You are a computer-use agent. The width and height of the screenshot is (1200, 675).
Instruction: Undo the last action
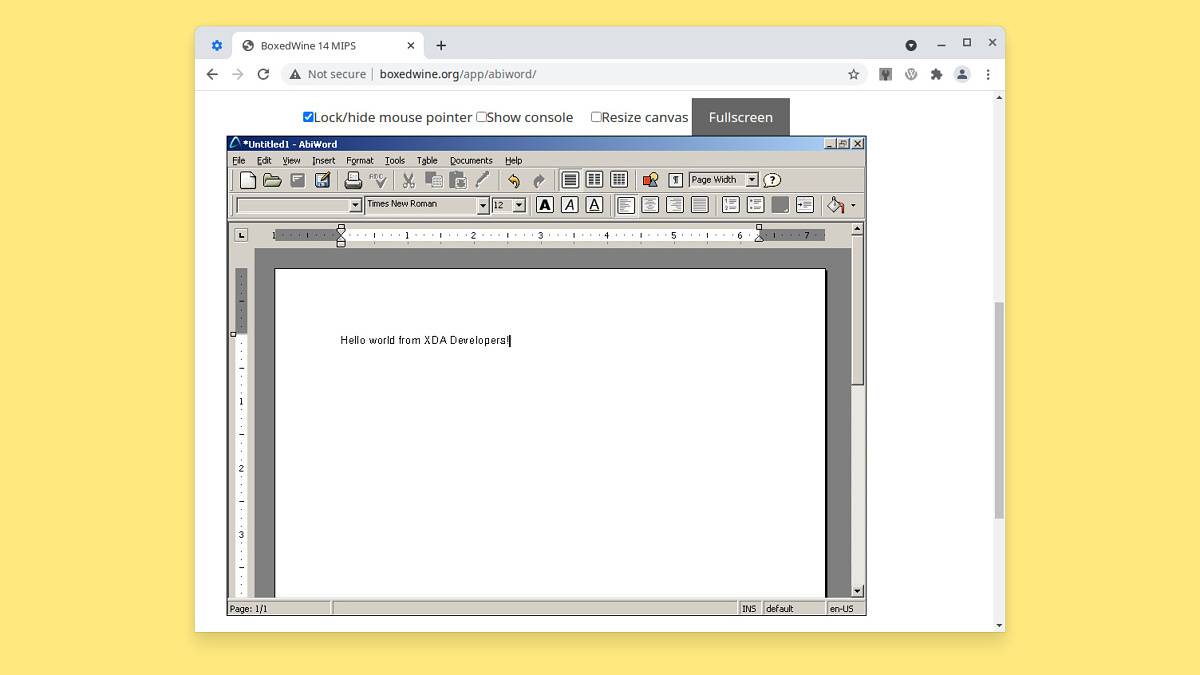point(514,180)
